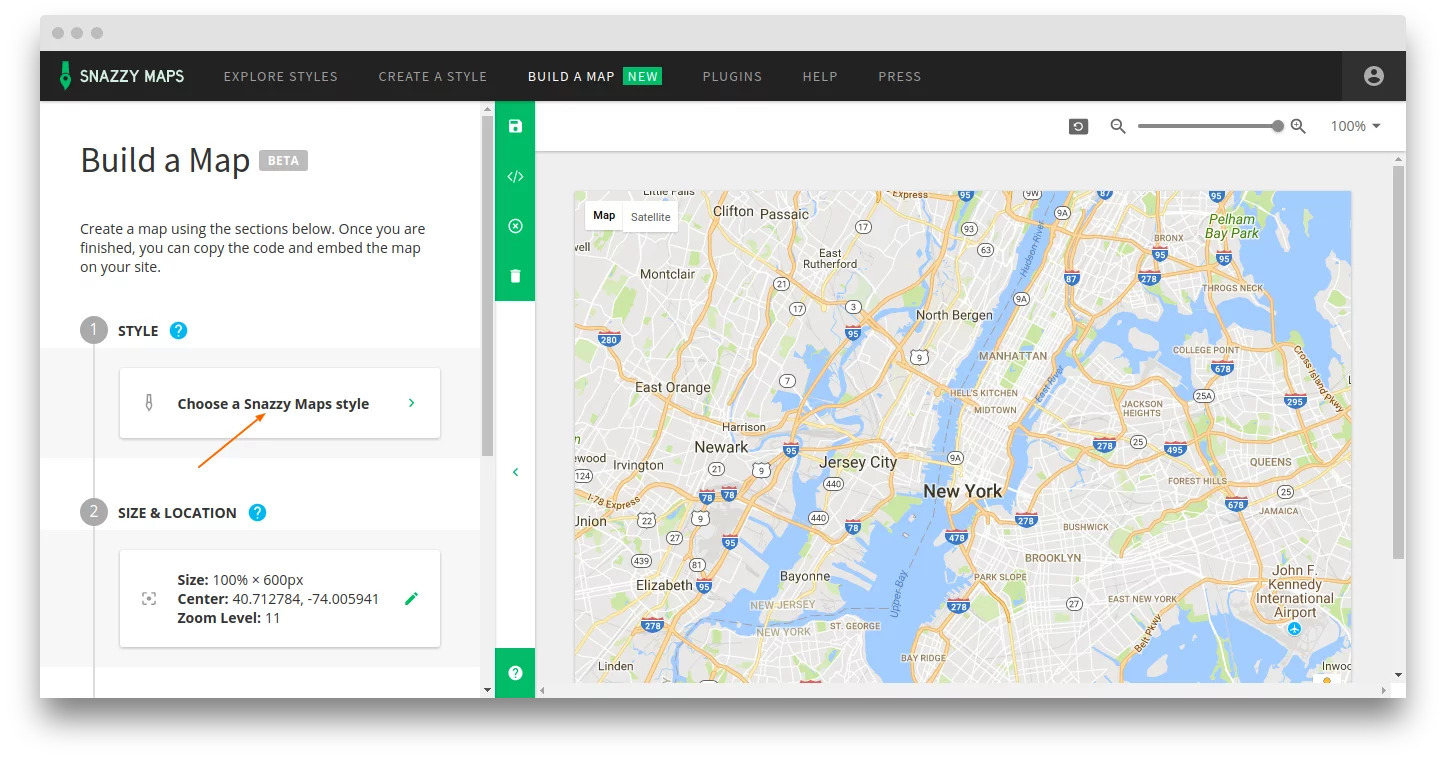
Task: Click the Jersey City map label
Action: click(858, 462)
